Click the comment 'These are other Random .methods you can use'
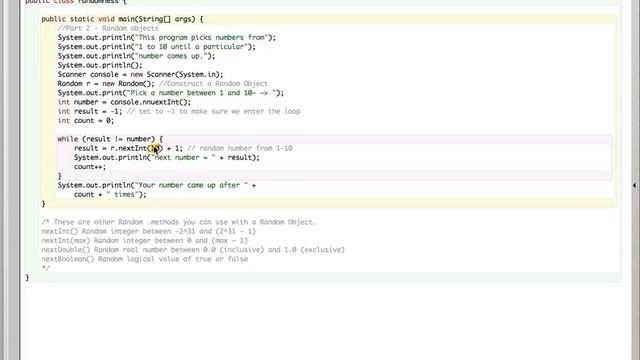640x360 pixels. coord(179,222)
